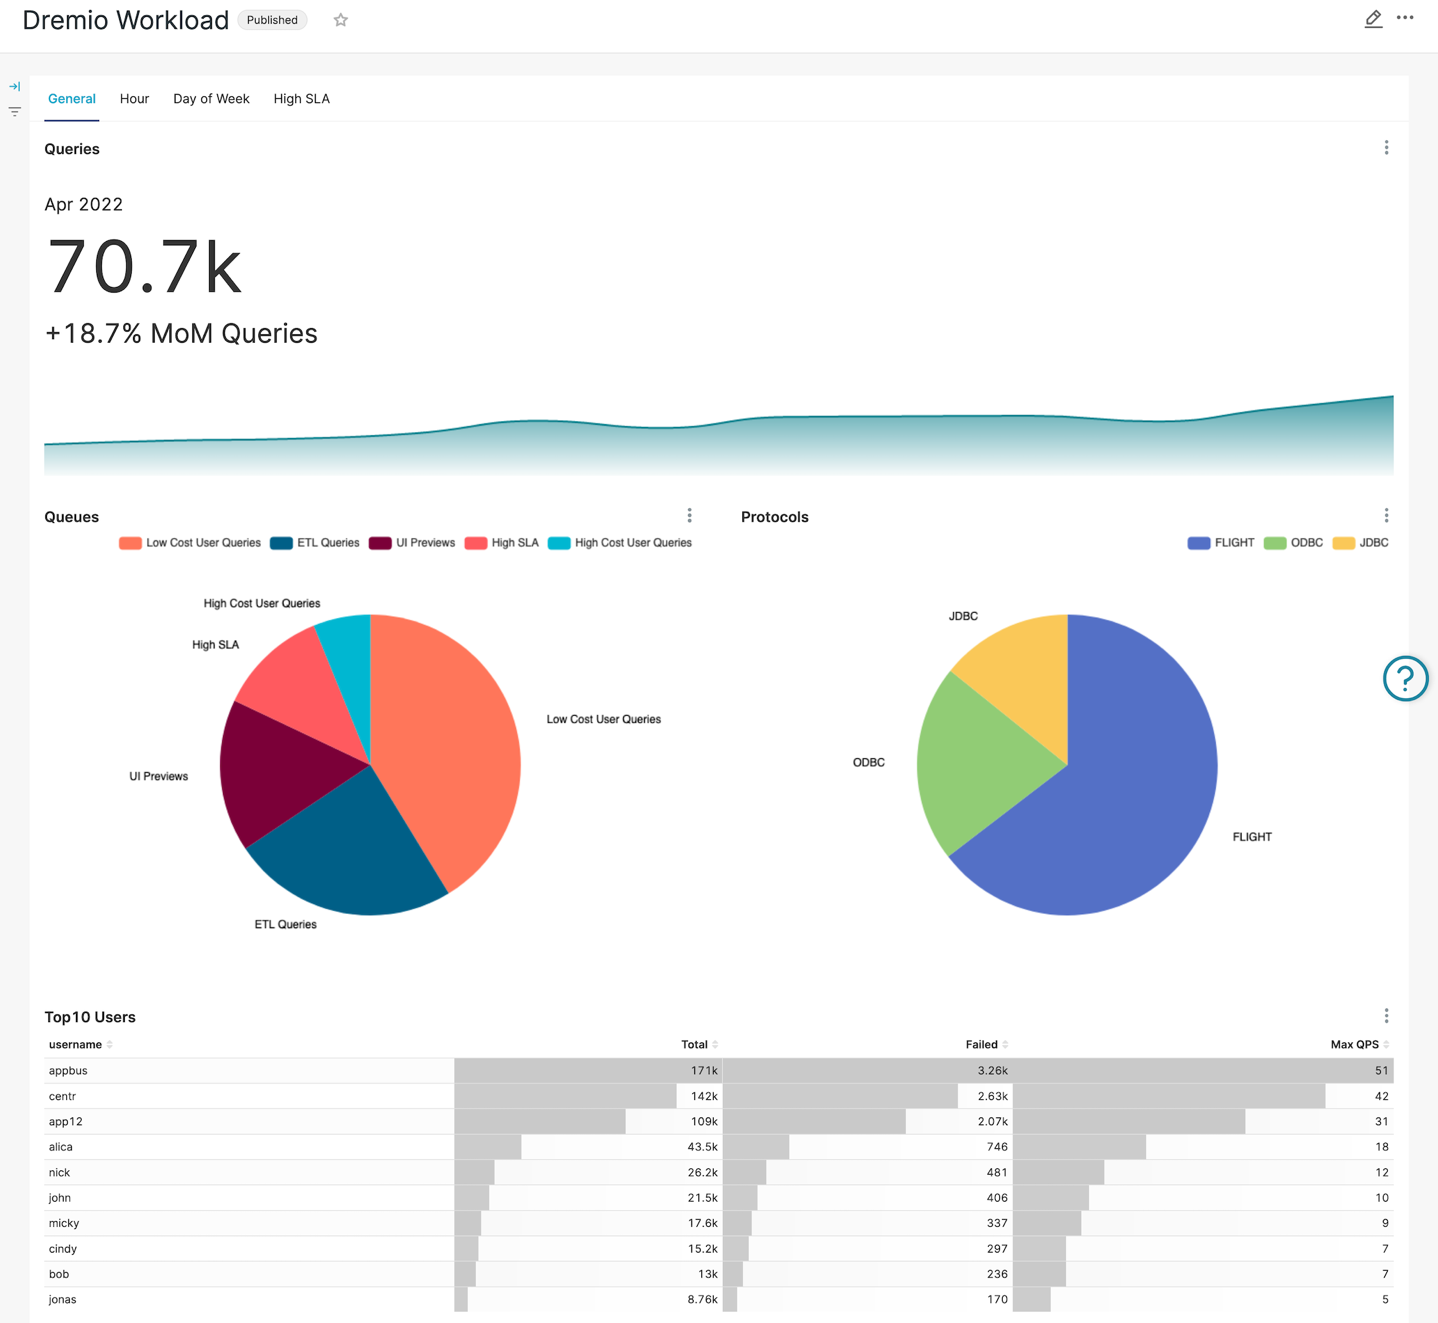Screen dimensions: 1438x1323
Task: Sort table by Failed column
Action: [987, 1045]
